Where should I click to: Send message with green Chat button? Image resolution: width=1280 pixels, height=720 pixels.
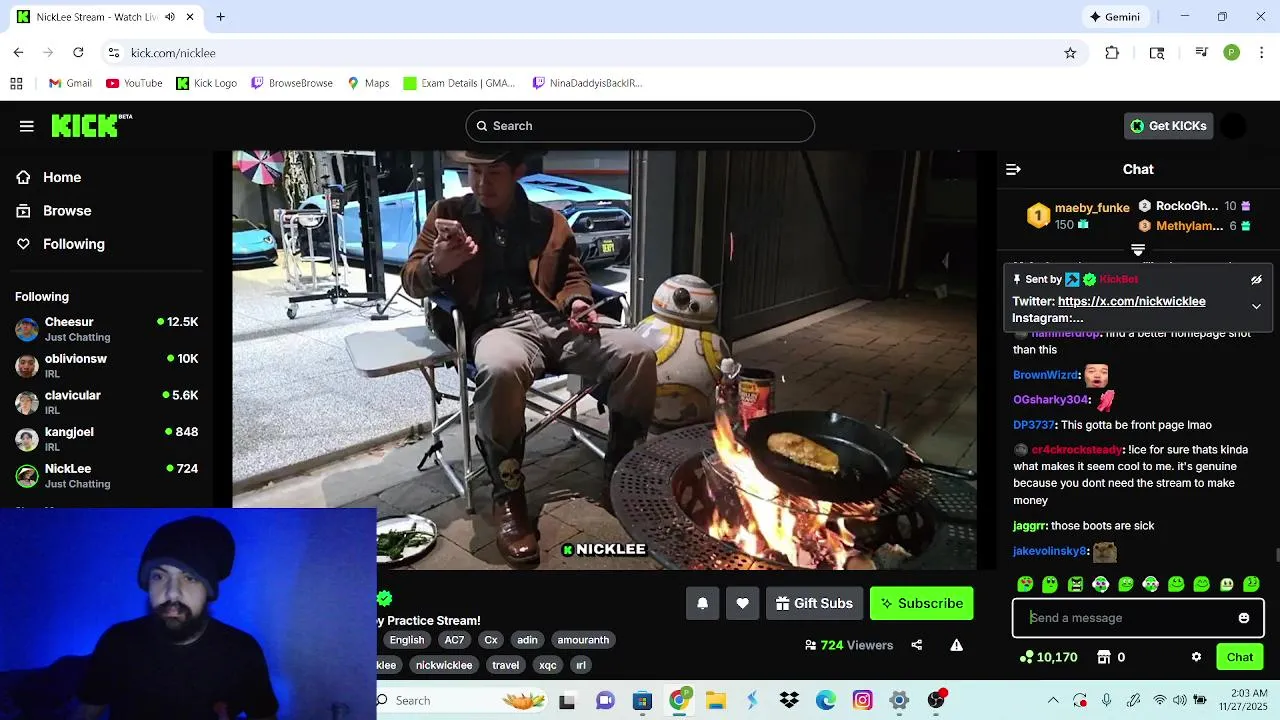tap(1240, 657)
